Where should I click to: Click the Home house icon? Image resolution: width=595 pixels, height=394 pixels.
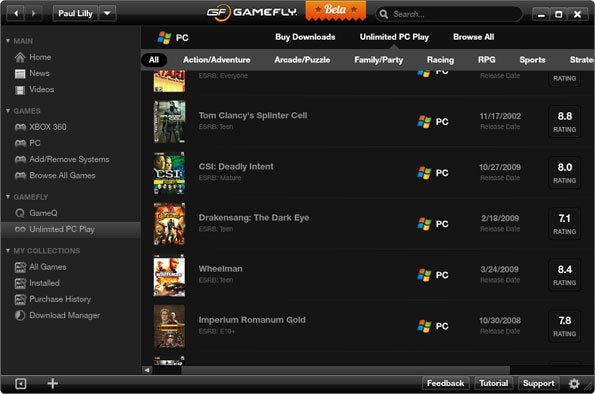tap(20, 57)
